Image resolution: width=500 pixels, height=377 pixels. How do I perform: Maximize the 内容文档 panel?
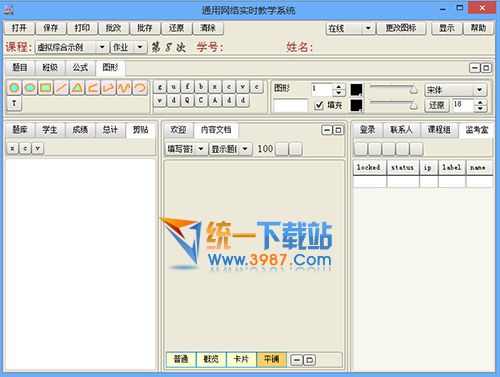(338, 130)
